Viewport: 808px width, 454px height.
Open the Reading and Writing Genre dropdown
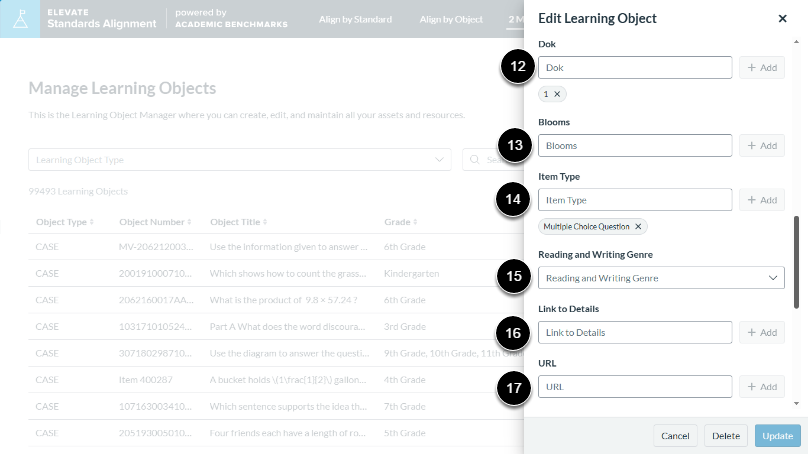[661, 278]
